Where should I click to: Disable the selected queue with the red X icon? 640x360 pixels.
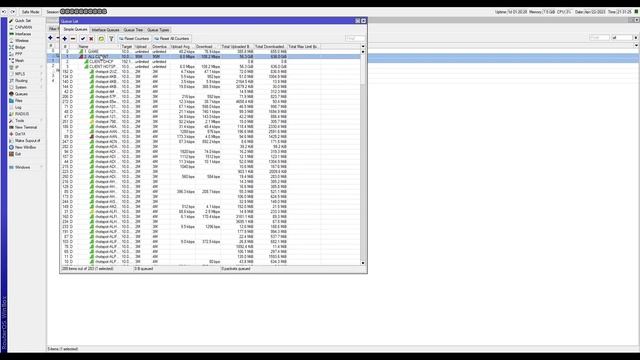coord(91,39)
